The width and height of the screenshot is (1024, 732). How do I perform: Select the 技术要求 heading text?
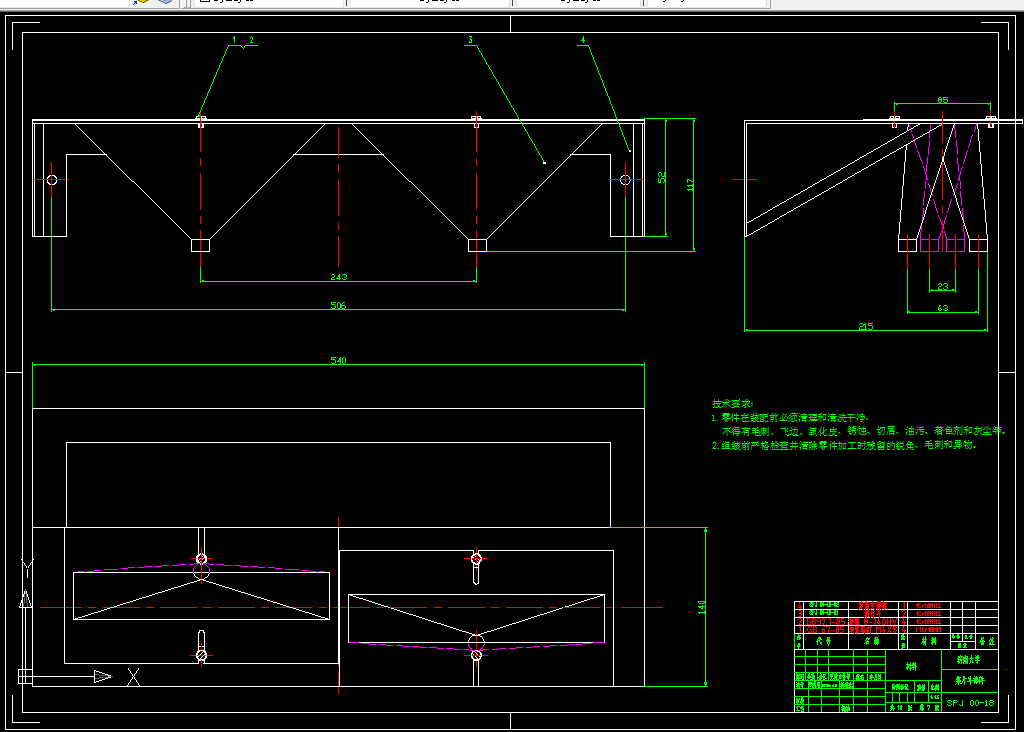(x=732, y=404)
